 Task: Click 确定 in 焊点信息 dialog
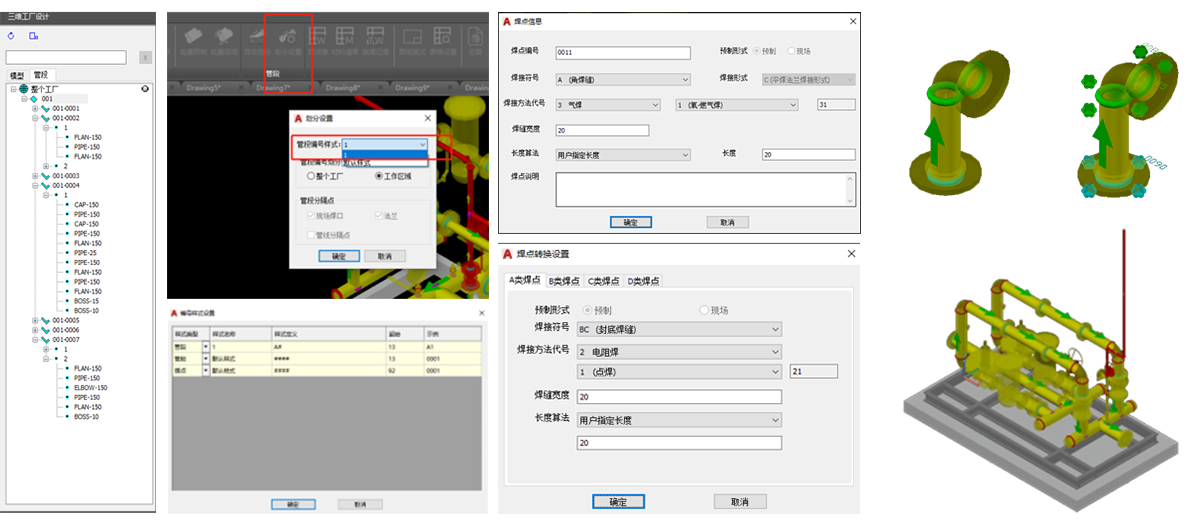coord(630,222)
